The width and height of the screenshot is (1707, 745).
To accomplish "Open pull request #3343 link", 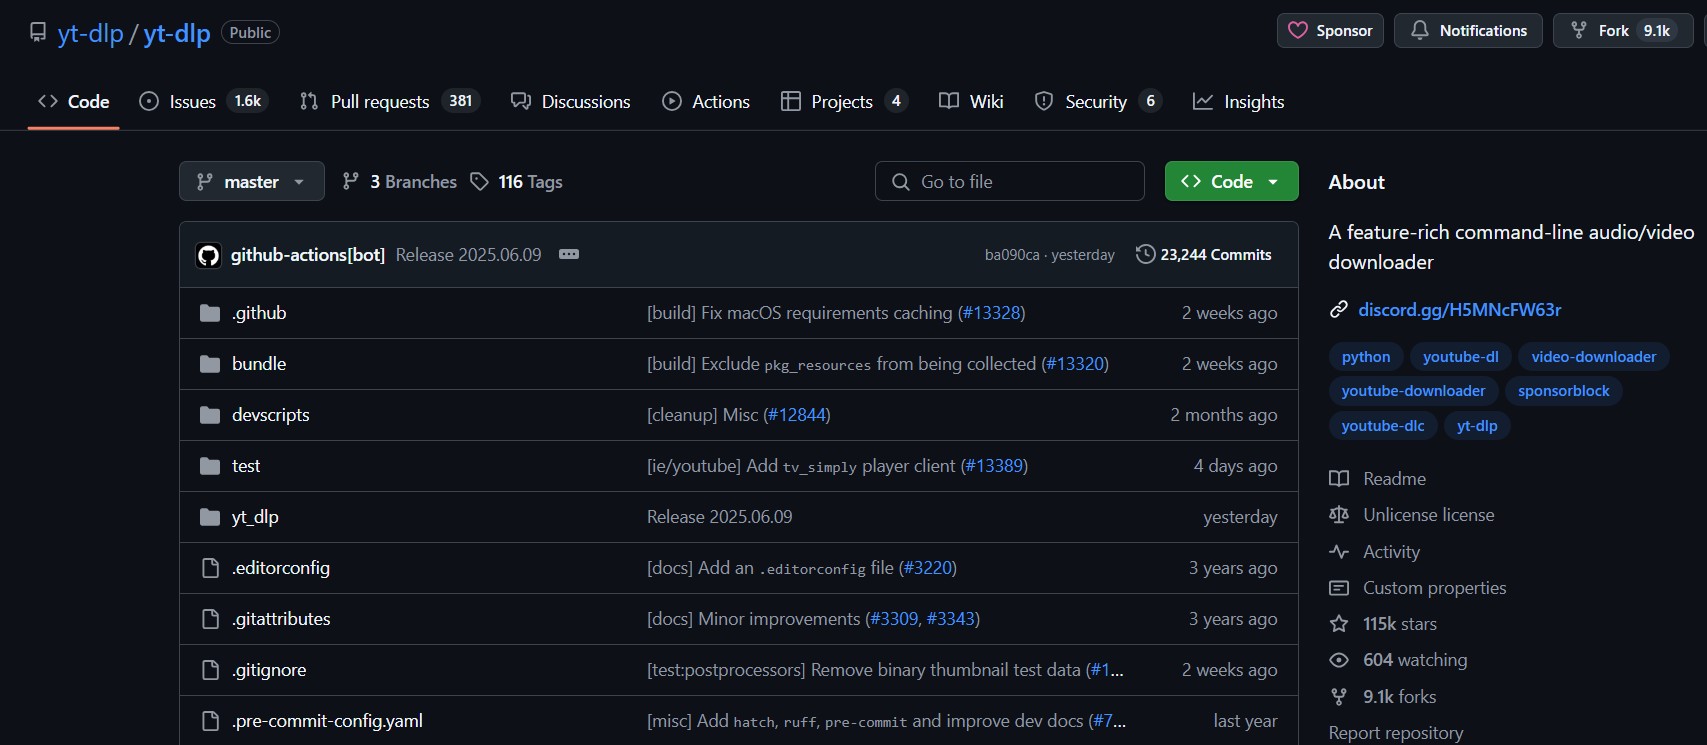I will click(950, 619).
